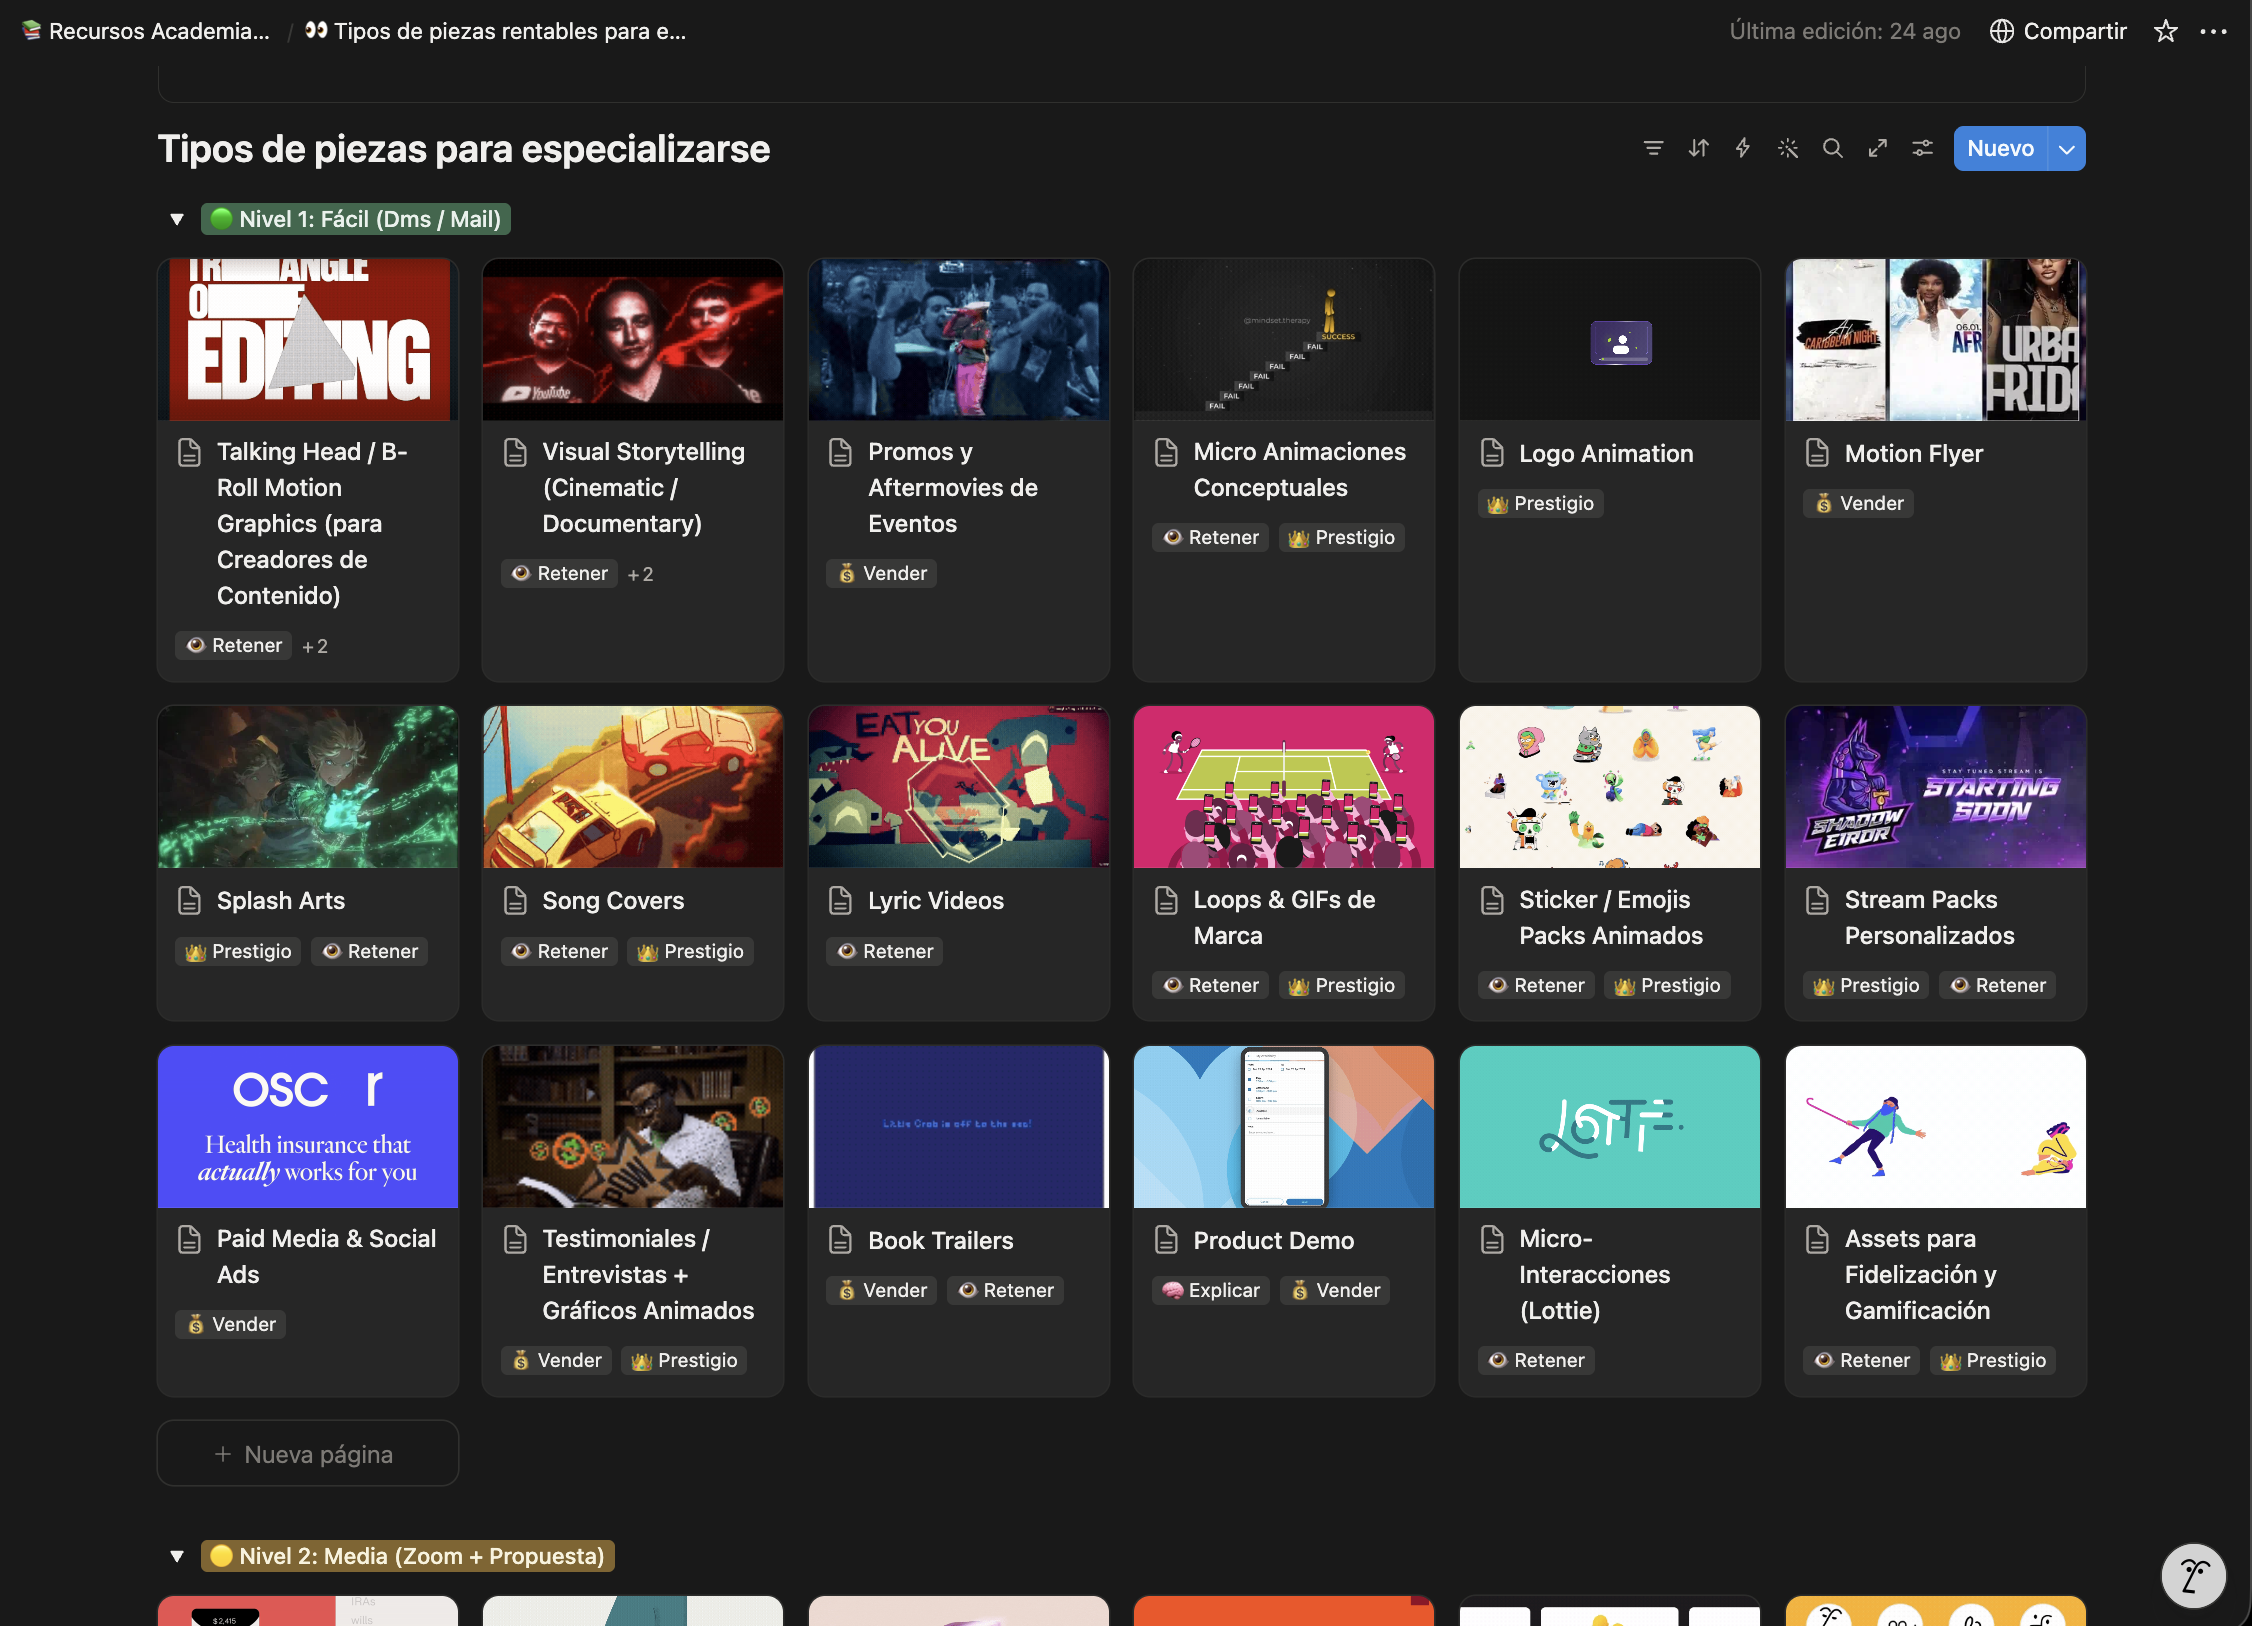Click the Explicar tag on Product Demo

(1211, 1290)
